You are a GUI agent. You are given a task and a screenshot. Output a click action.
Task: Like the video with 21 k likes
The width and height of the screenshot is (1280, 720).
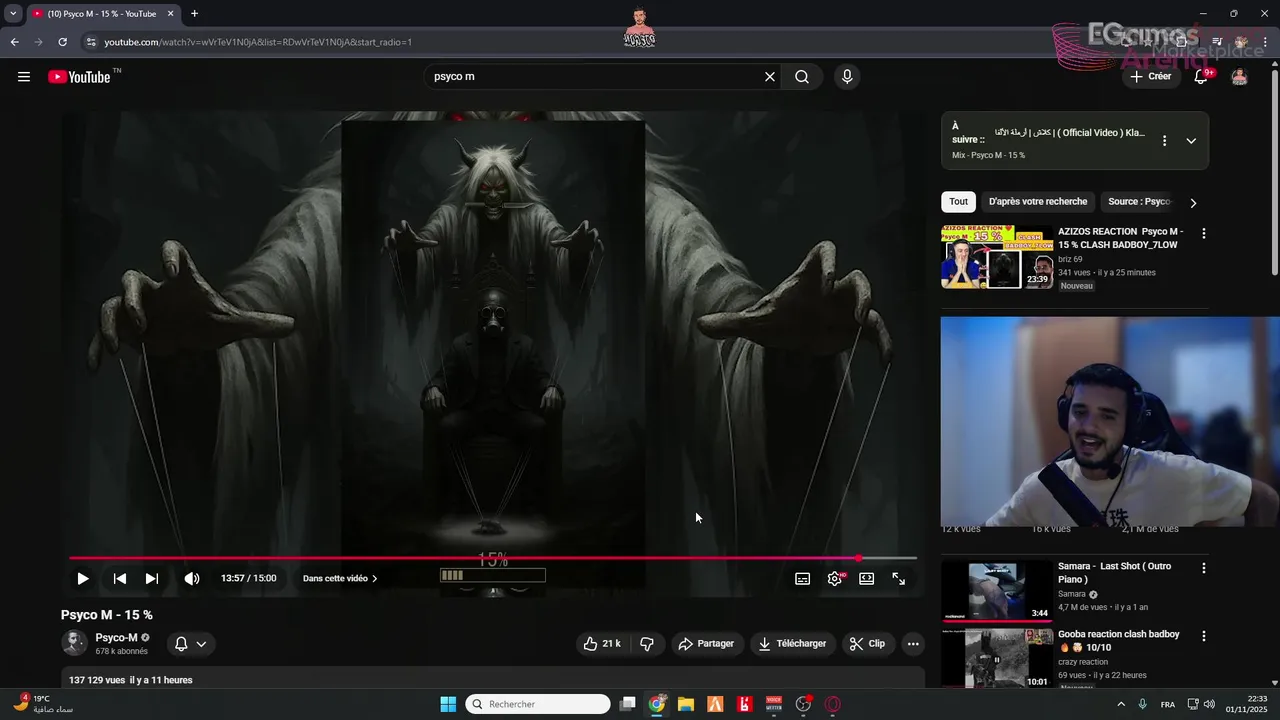[602, 644]
